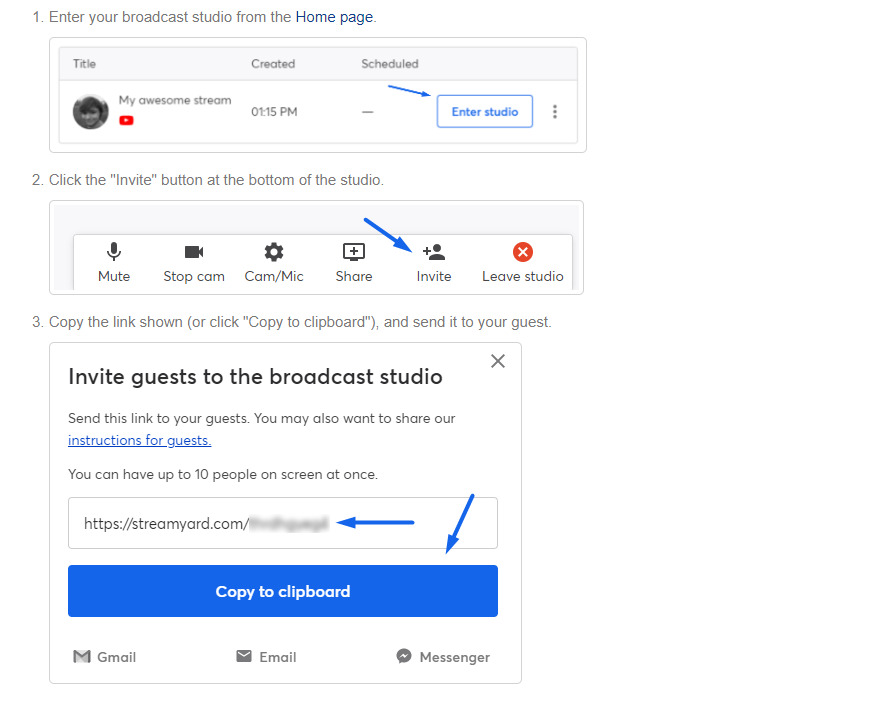Click the Stop cam camera icon
This screenshot has width=874, height=709.
[194, 252]
